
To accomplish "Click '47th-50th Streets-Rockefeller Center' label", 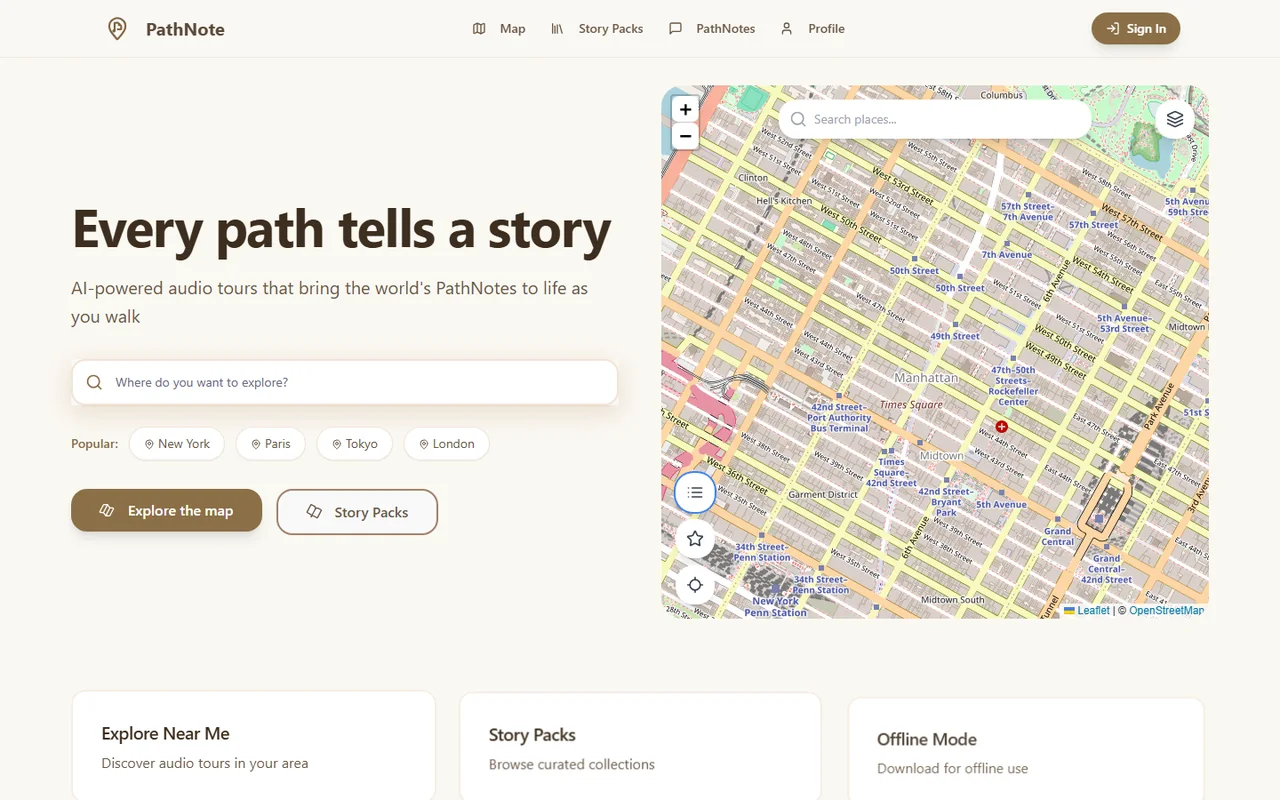I will [1014, 386].
